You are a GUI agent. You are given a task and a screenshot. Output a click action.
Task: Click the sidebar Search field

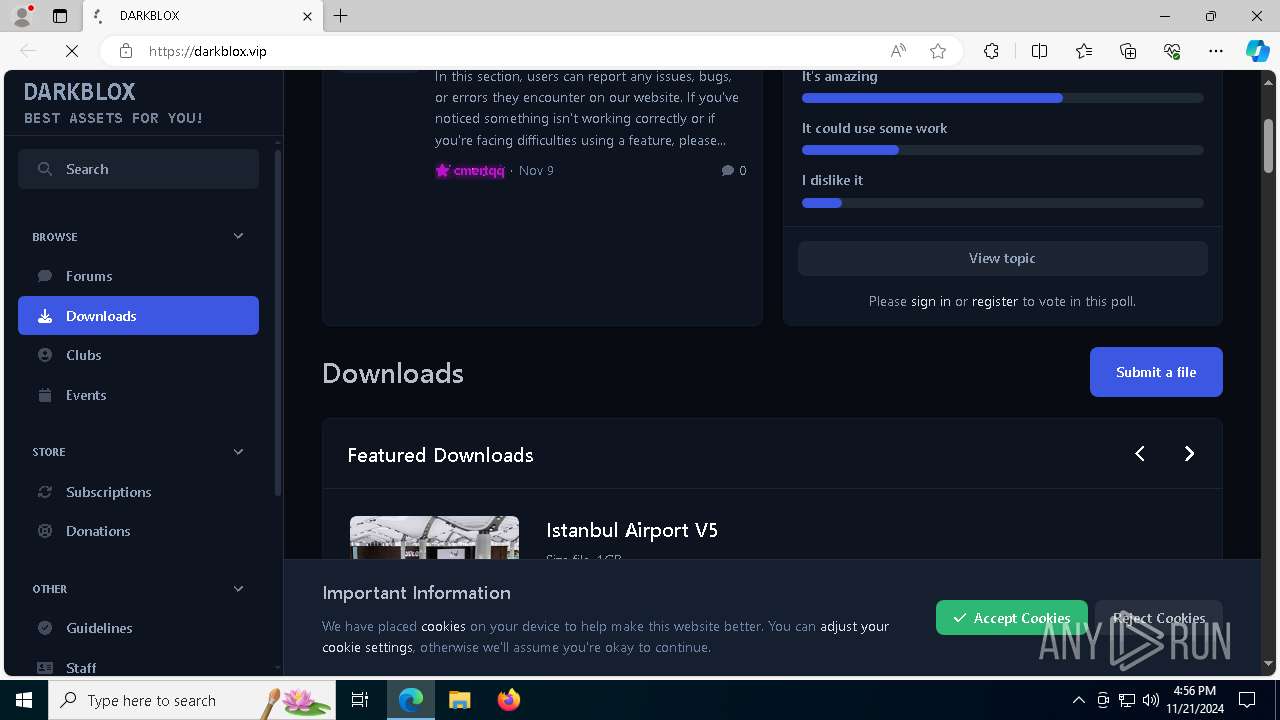138,169
